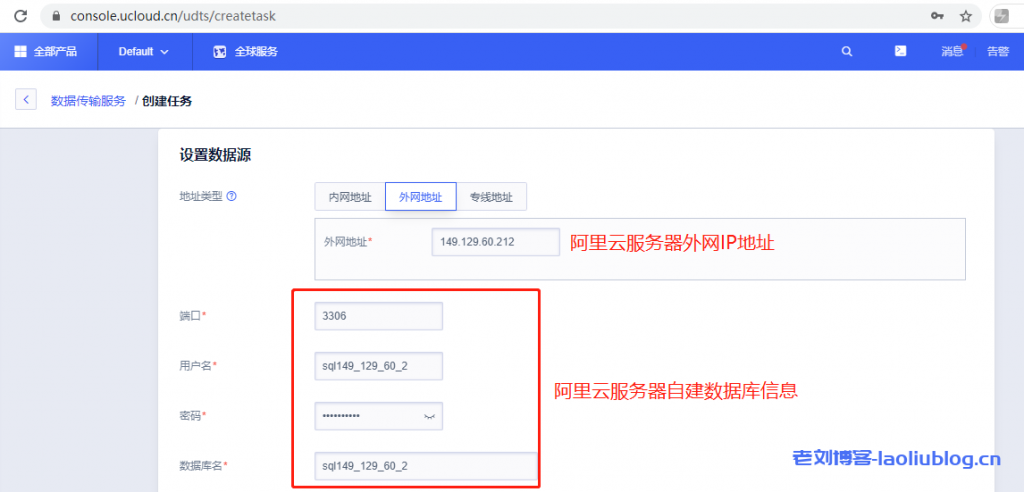The height and width of the screenshot is (492, 1024).
Task: Bookmark this page with the star icon
Action: pyautogui.click(x=965, y=16)
